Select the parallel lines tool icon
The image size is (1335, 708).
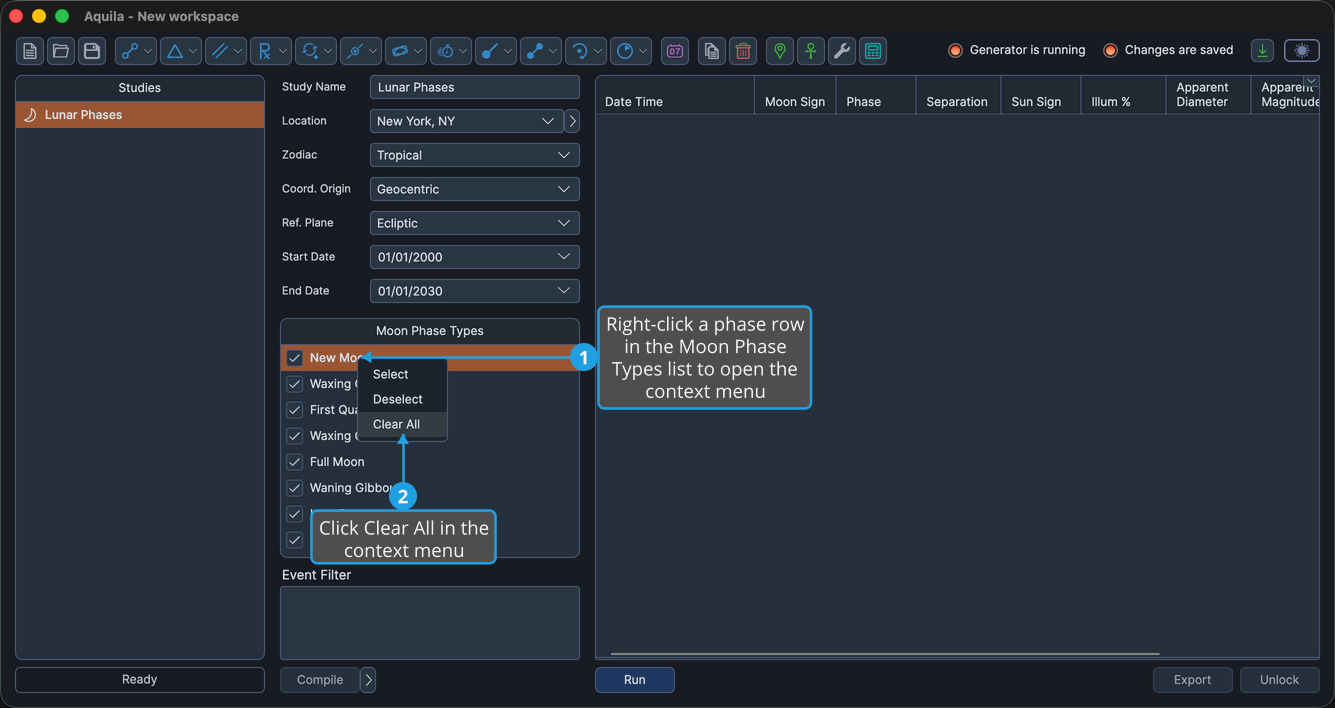click(220, 51)
